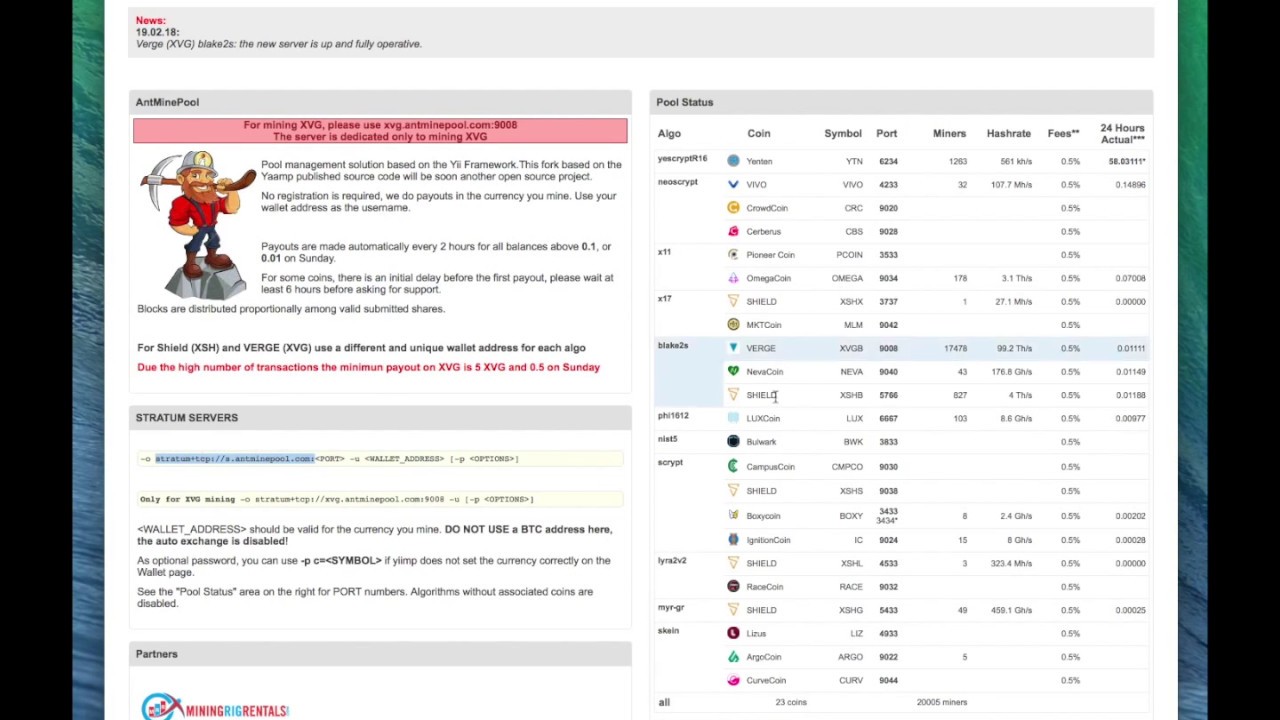1280x720 pixels.
Task: Click the SHIELD icon in XSHS row
Action: click(x=733, y=491)
